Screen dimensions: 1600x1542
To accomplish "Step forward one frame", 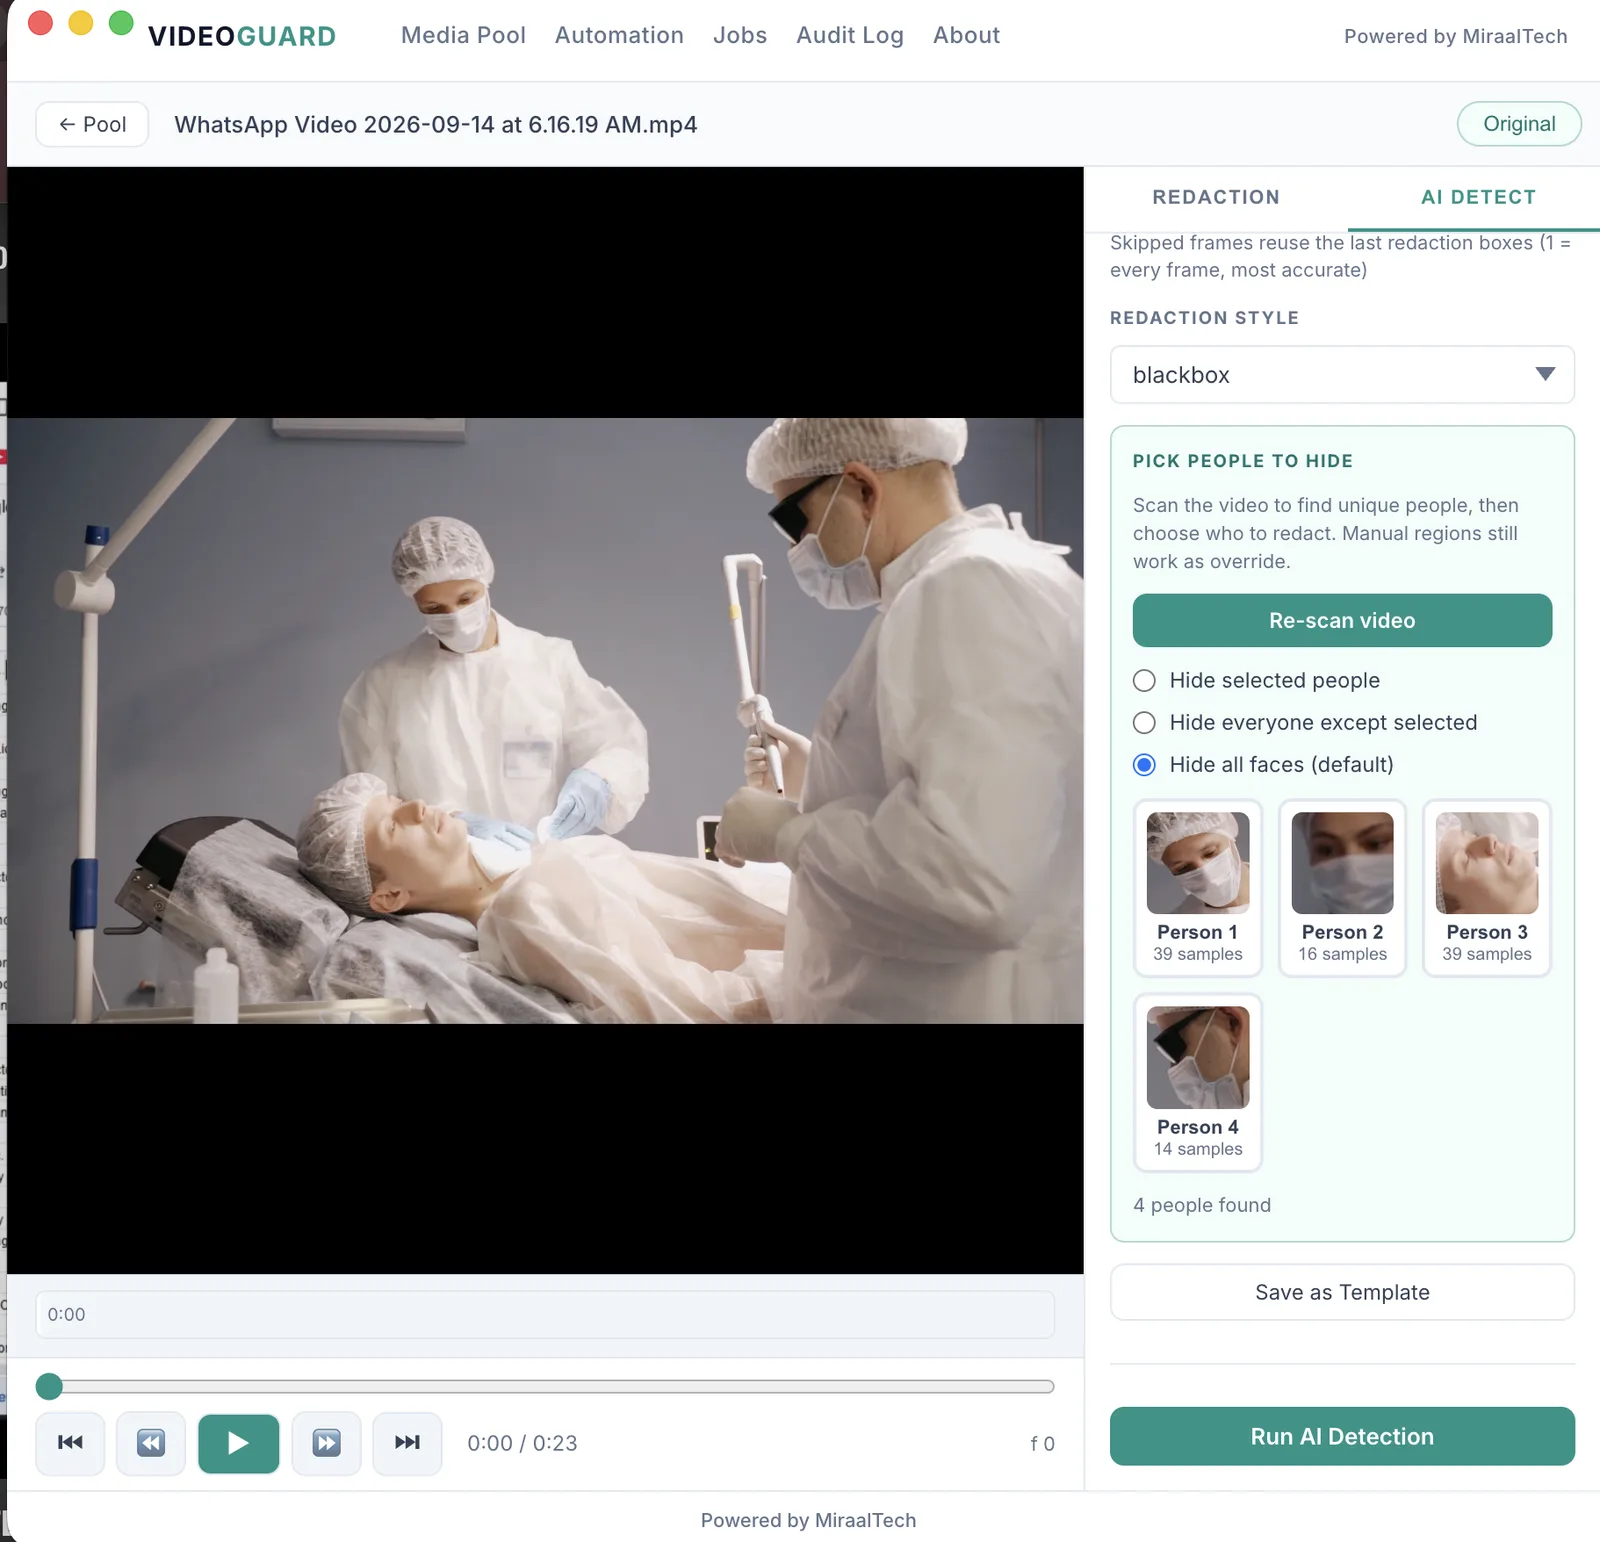I will point(326,1443).
